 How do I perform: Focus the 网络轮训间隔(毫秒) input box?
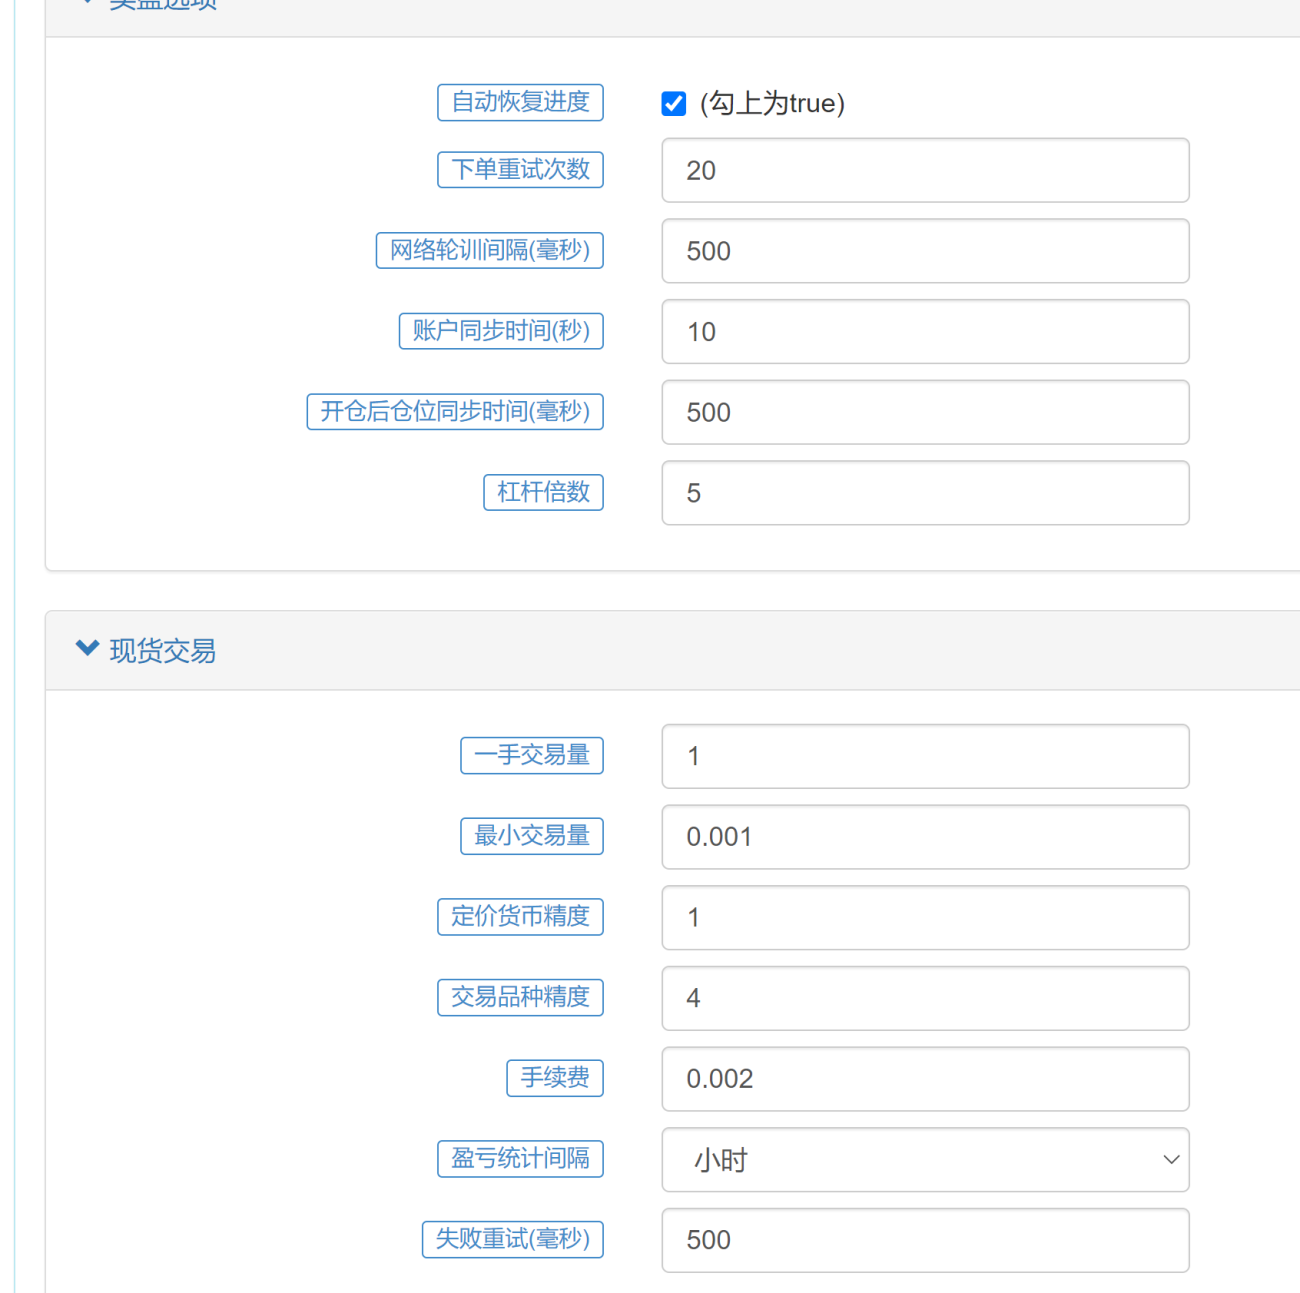click(x=925, y=251)
